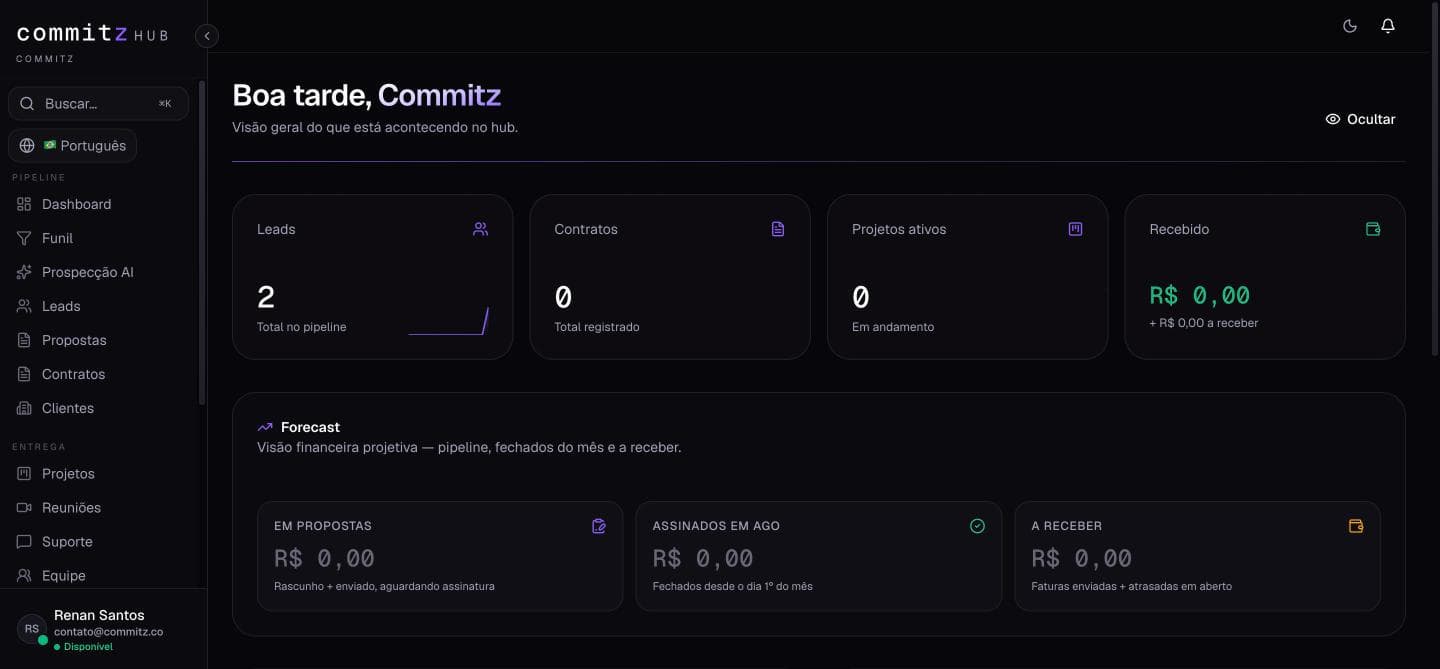1440x669 pixels.
Task: Open notifications bell icon
Action: 1388,26
